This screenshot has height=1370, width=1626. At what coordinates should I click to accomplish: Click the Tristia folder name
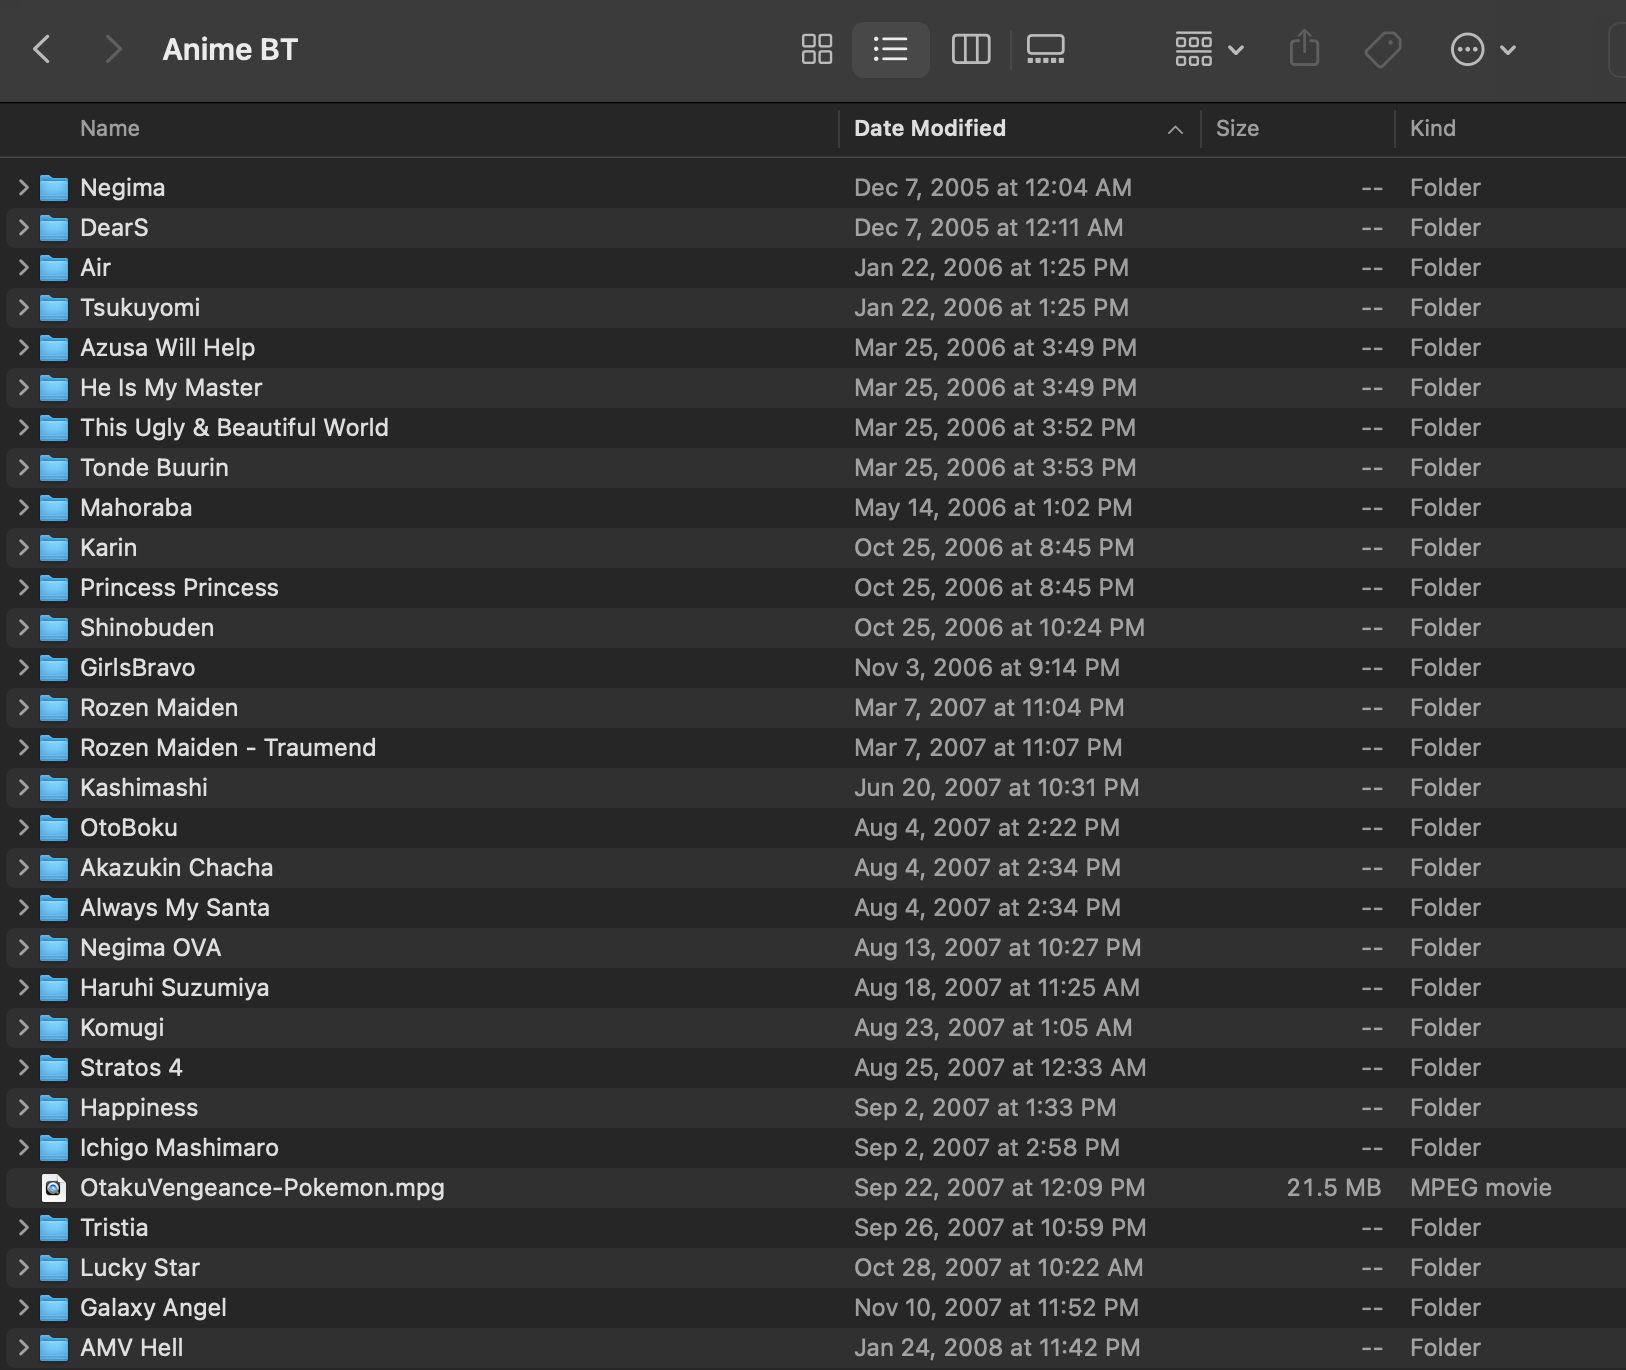(114, 1227)
